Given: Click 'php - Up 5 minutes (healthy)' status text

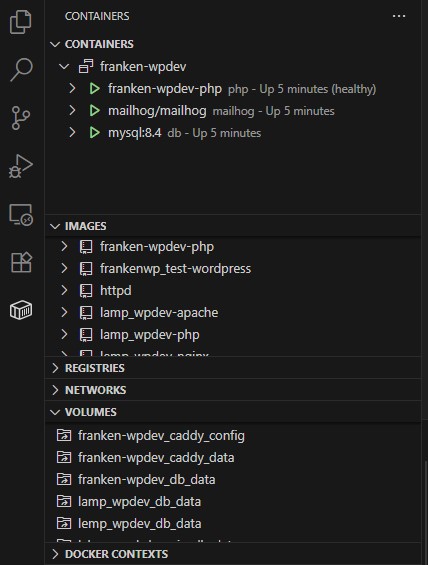Looking at the screenshot, I should tap(302, 89).
